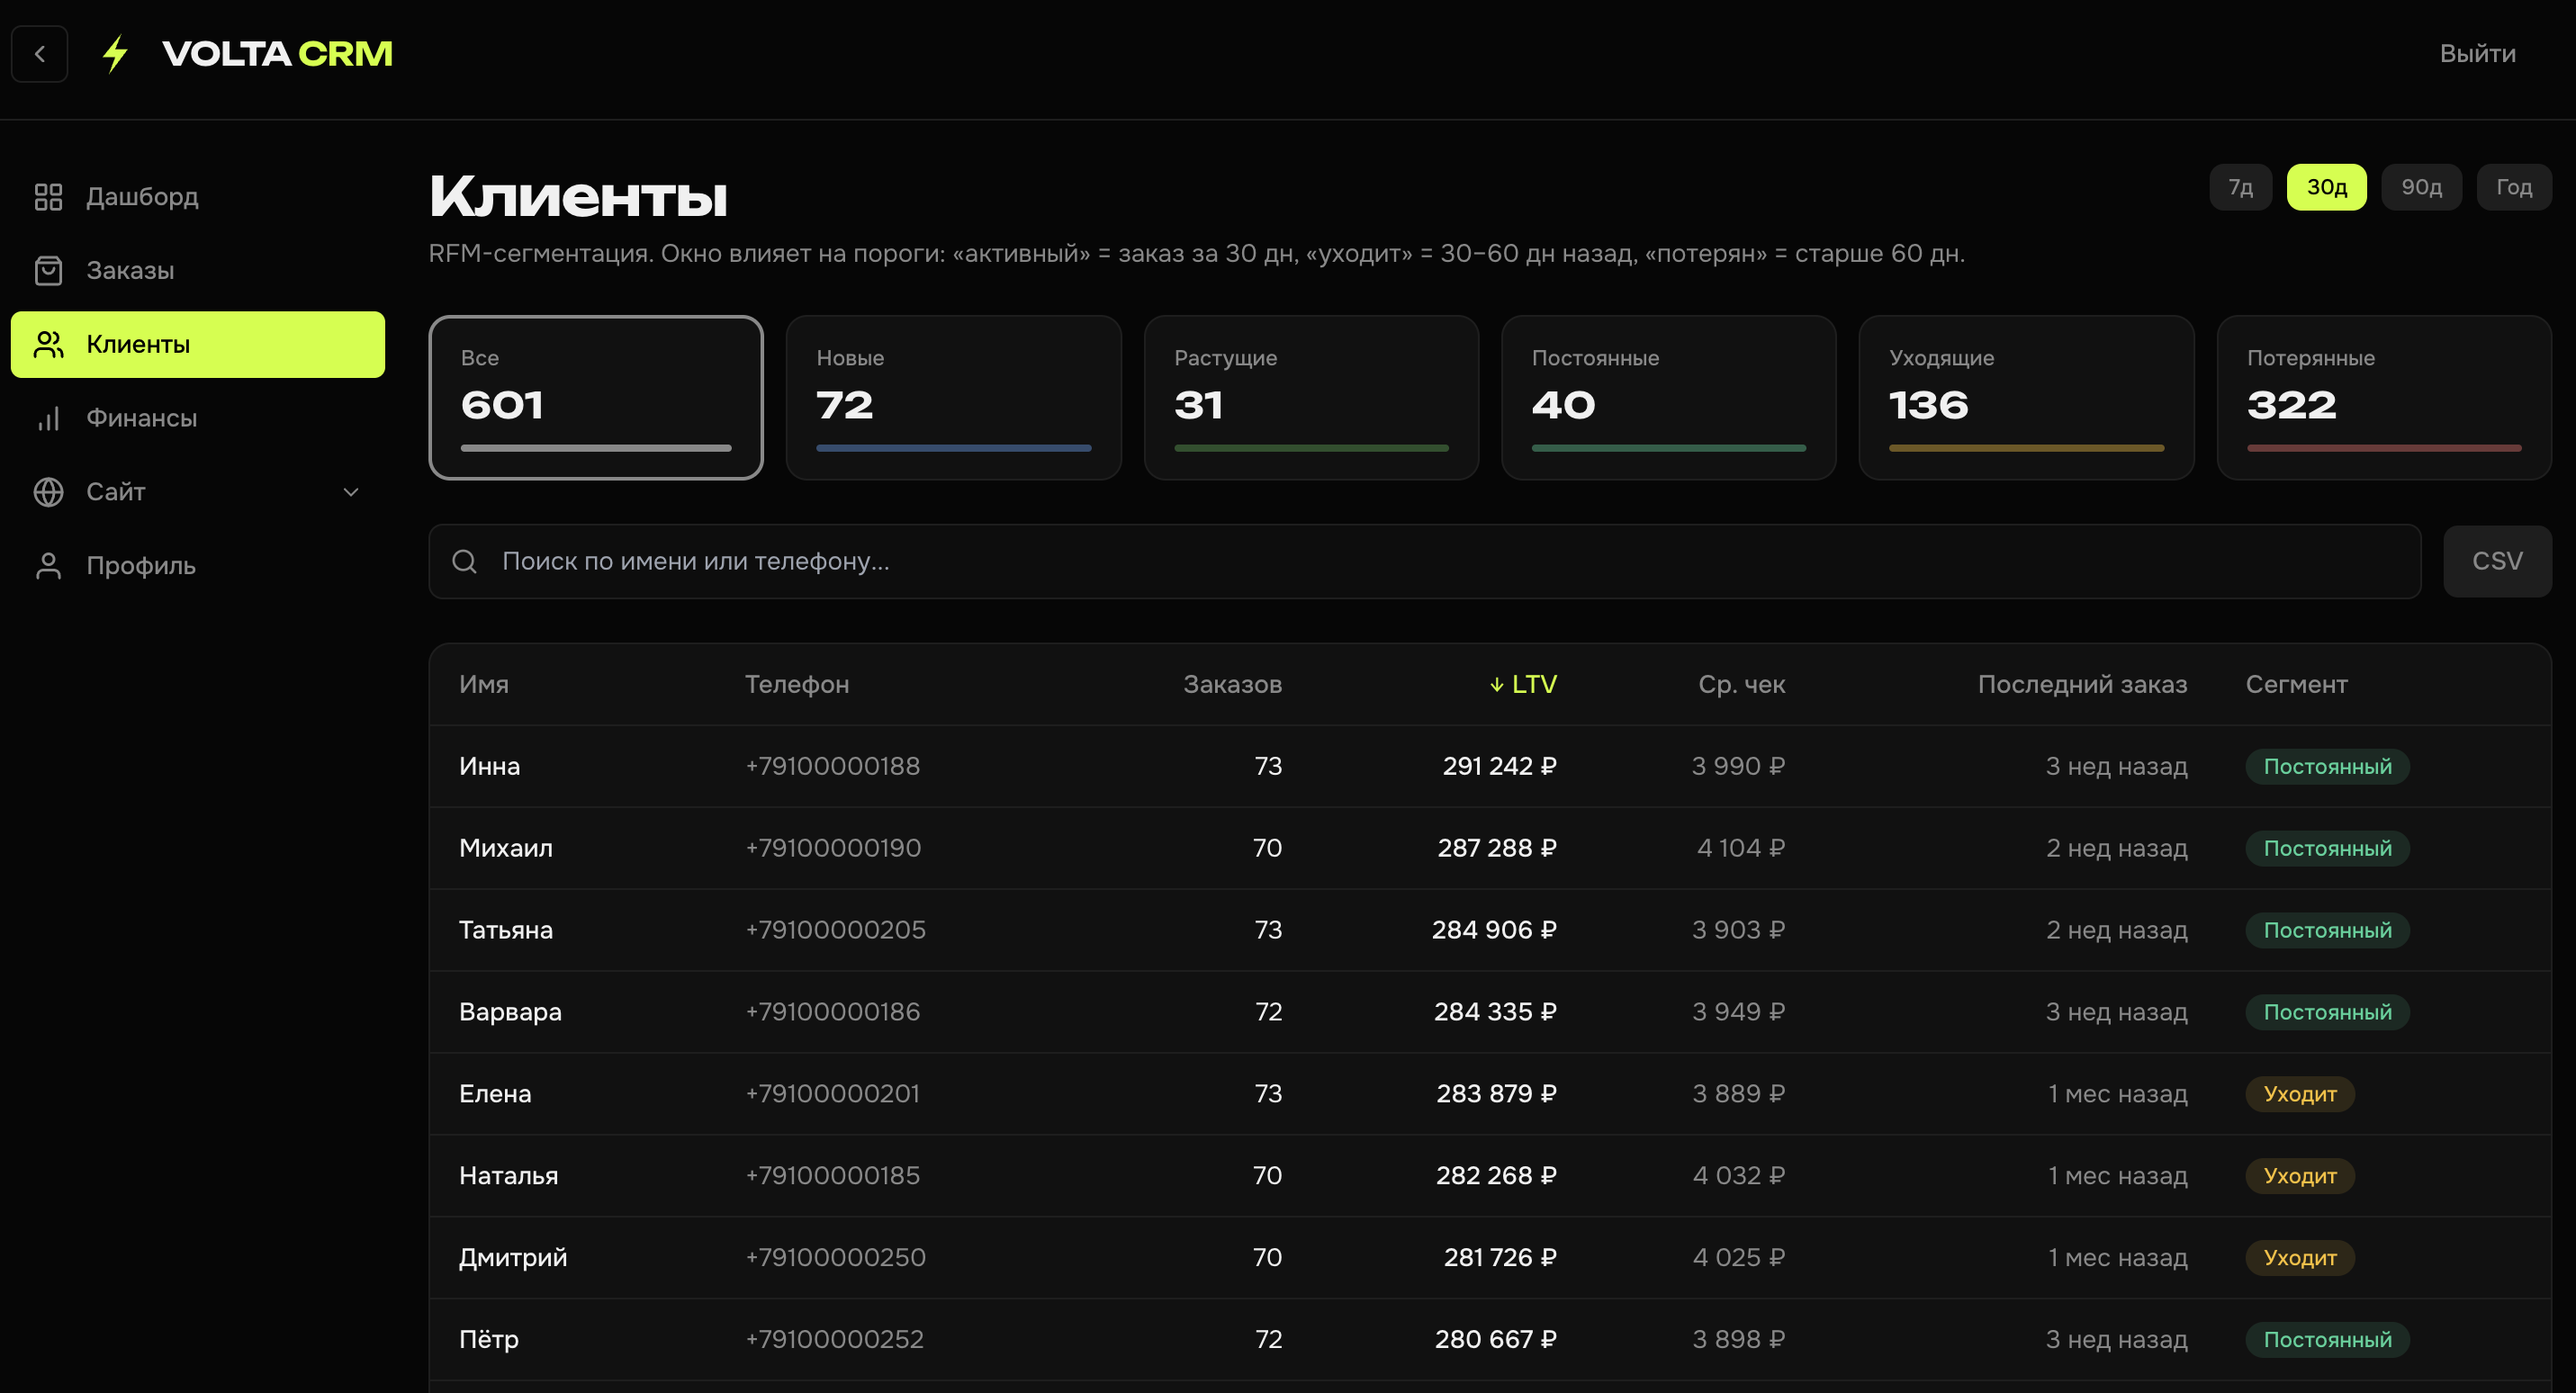Open client row Елена
This screenshot has width=2576, height=1393.
tap(1490, 1095)
